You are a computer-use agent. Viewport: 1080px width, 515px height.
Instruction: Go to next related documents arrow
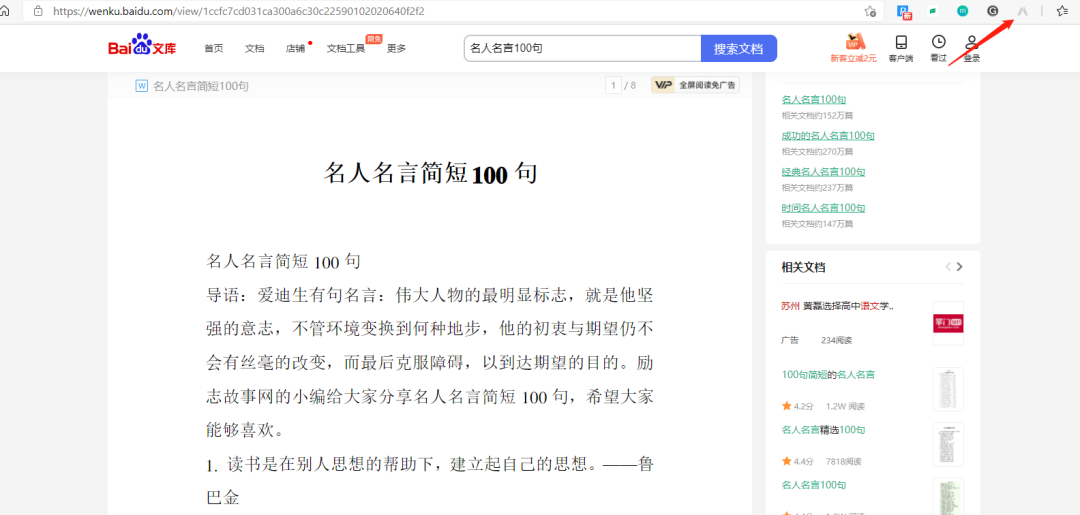[959, 266]
